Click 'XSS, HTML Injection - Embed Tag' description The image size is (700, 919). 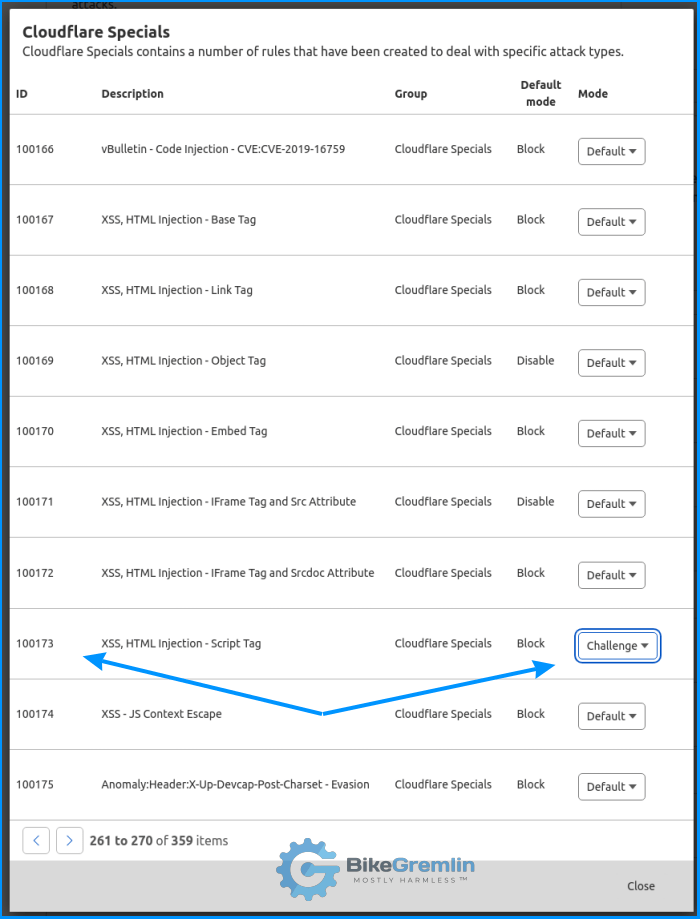click(184, 431)
